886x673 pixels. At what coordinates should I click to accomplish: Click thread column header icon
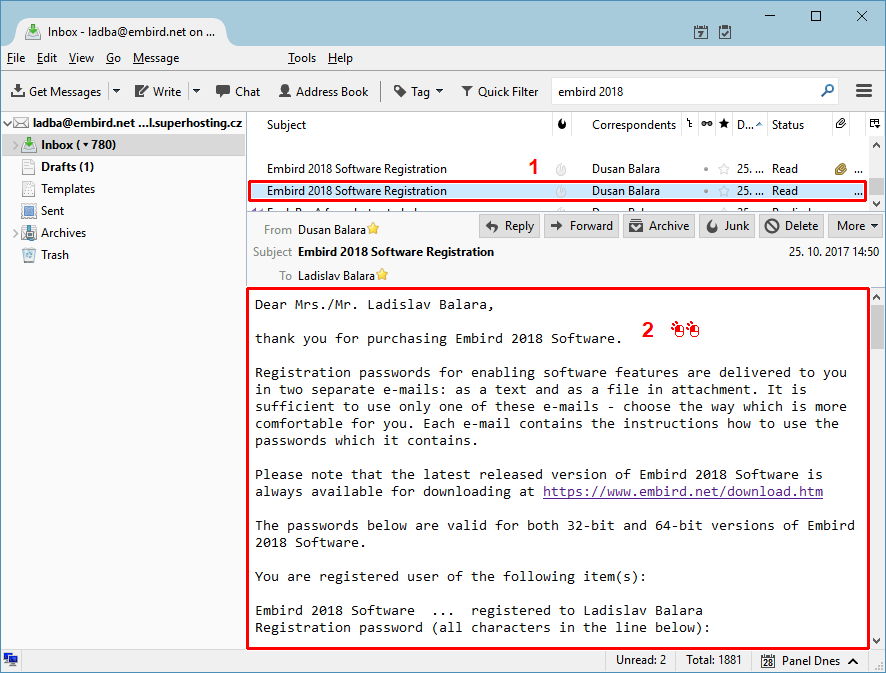click(x=689, y=124)
